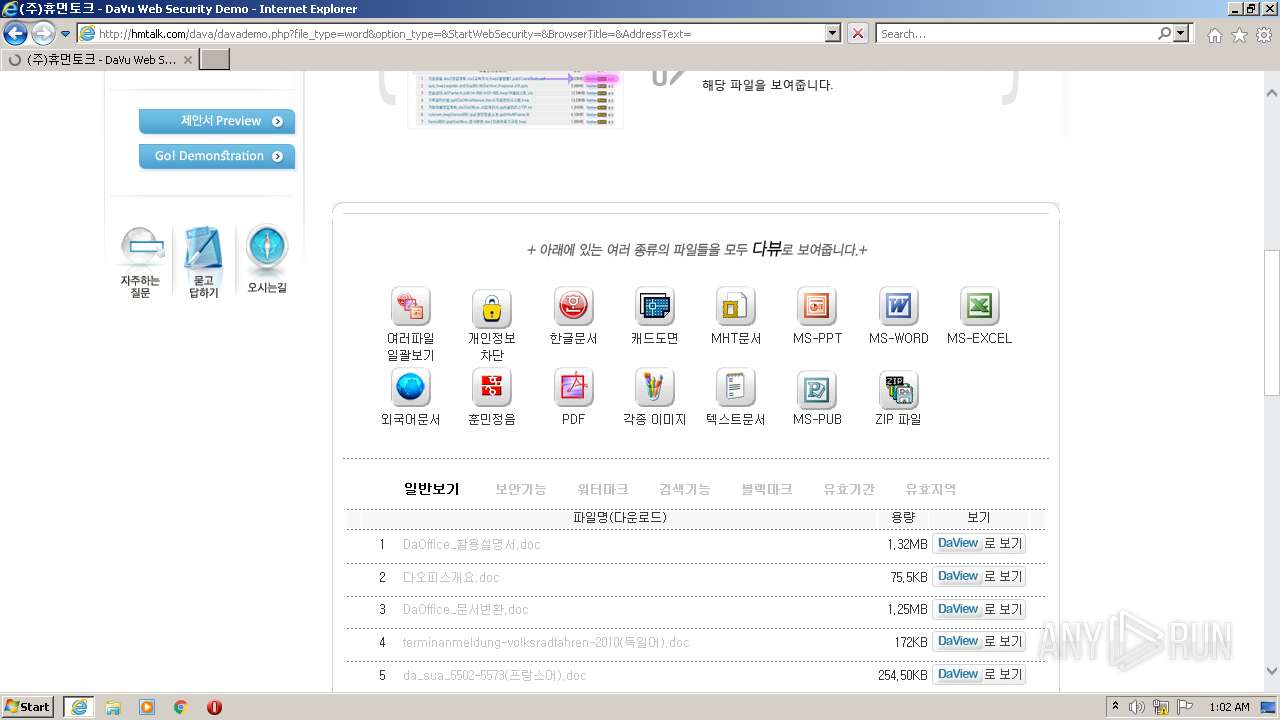Open the browser Home icon
The width and height of the screenshot is (1280, 720).
[x=1214, y=35]
